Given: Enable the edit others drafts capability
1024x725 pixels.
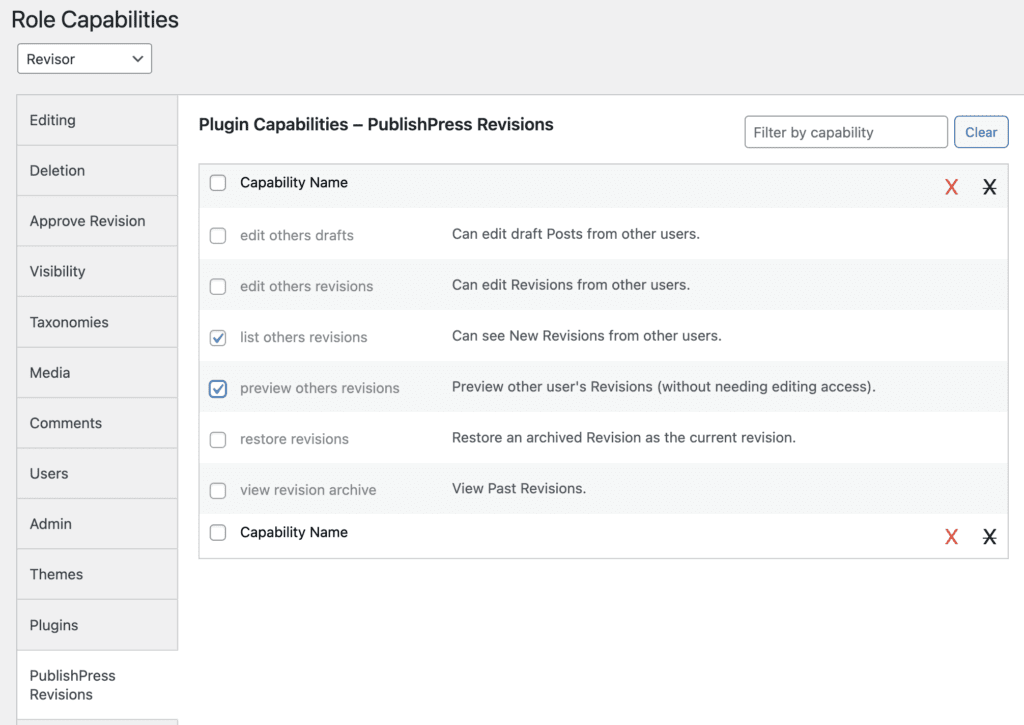Looking at the screenshot, I should 218,236.
